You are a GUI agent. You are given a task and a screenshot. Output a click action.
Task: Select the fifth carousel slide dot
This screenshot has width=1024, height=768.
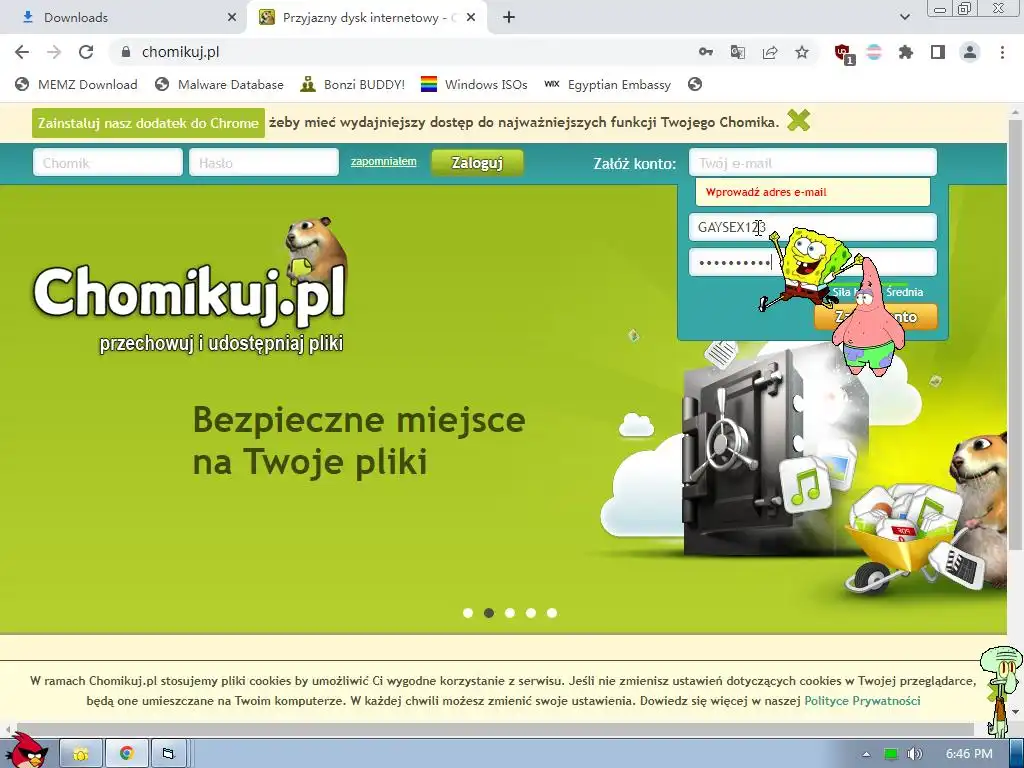coord(552,613)
